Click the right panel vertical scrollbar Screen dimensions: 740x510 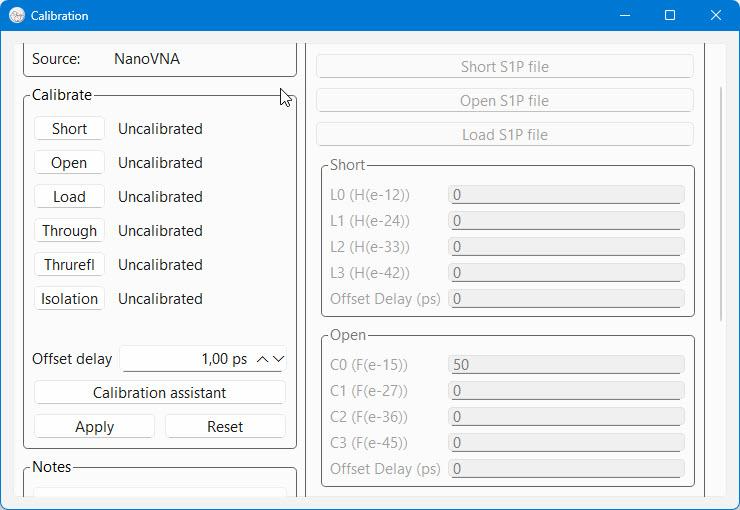point(721,204)
